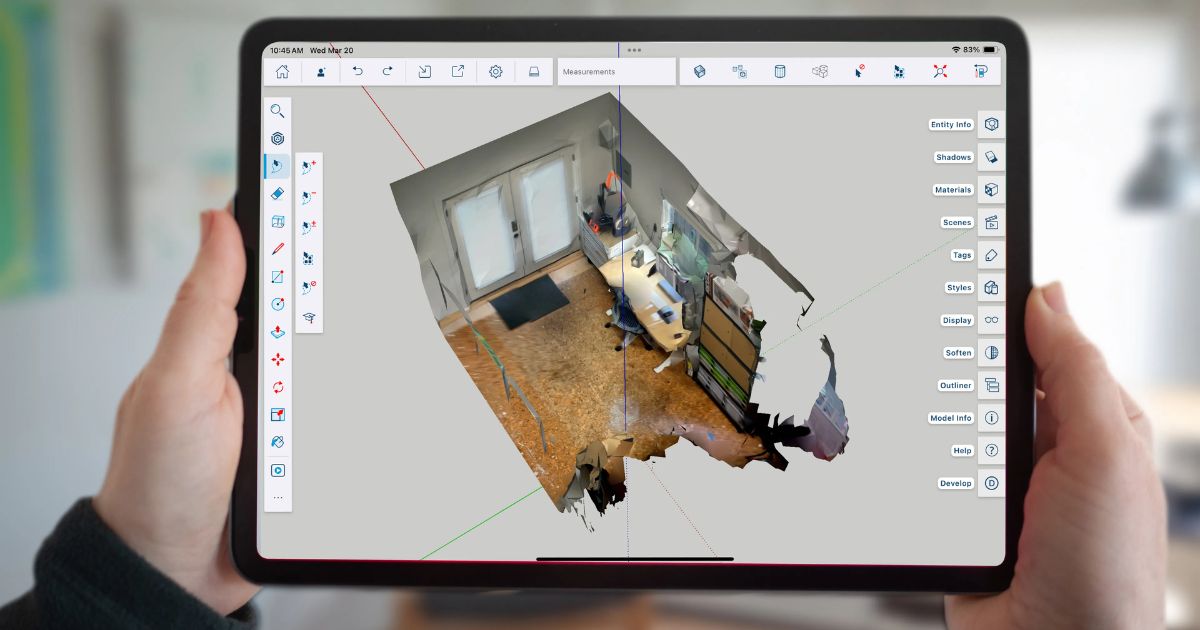The height and width of the screenshot is (630, 1200).
Task: Click the greyed-out boxes icon in top toolbar
Action: point(820,72)
